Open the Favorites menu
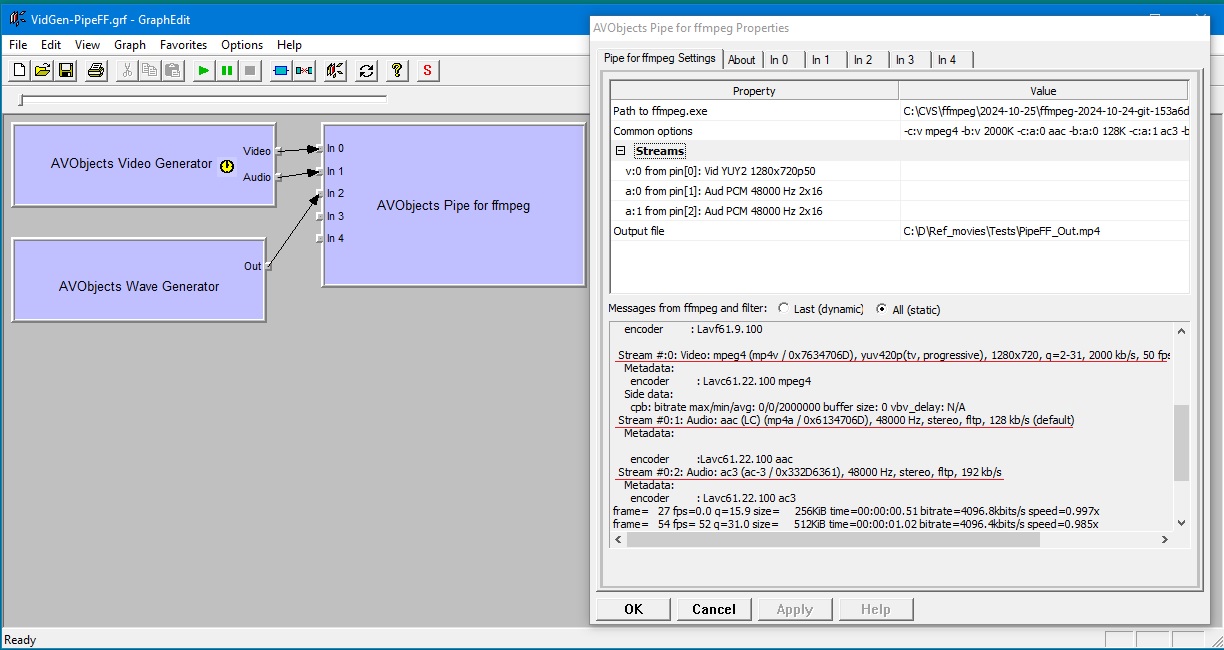The image size is (1224, 650). 183,44
